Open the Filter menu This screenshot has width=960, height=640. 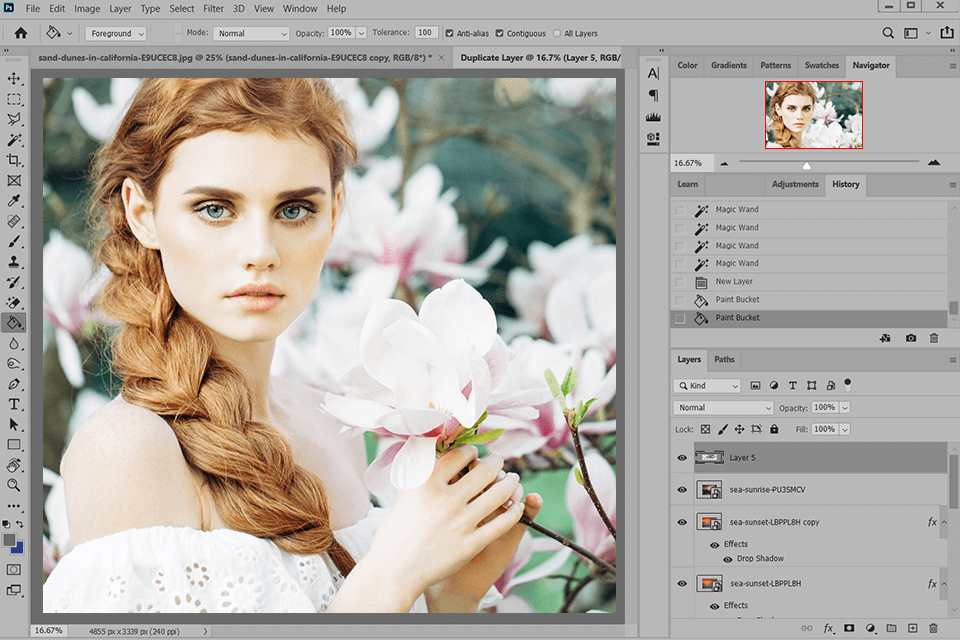213,8
